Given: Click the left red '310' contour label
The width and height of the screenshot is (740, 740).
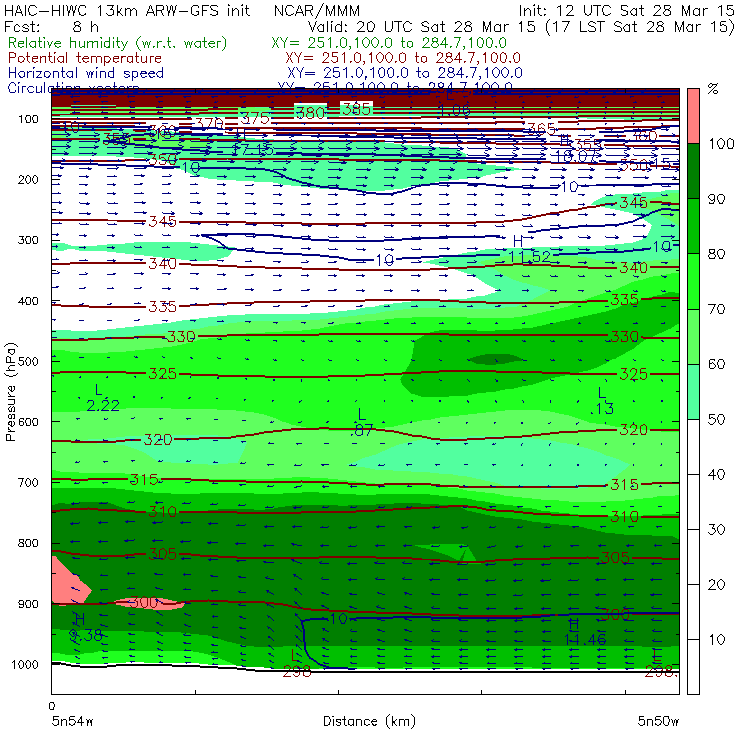Looking at the screenshot, I should click(x=162, y=512).
